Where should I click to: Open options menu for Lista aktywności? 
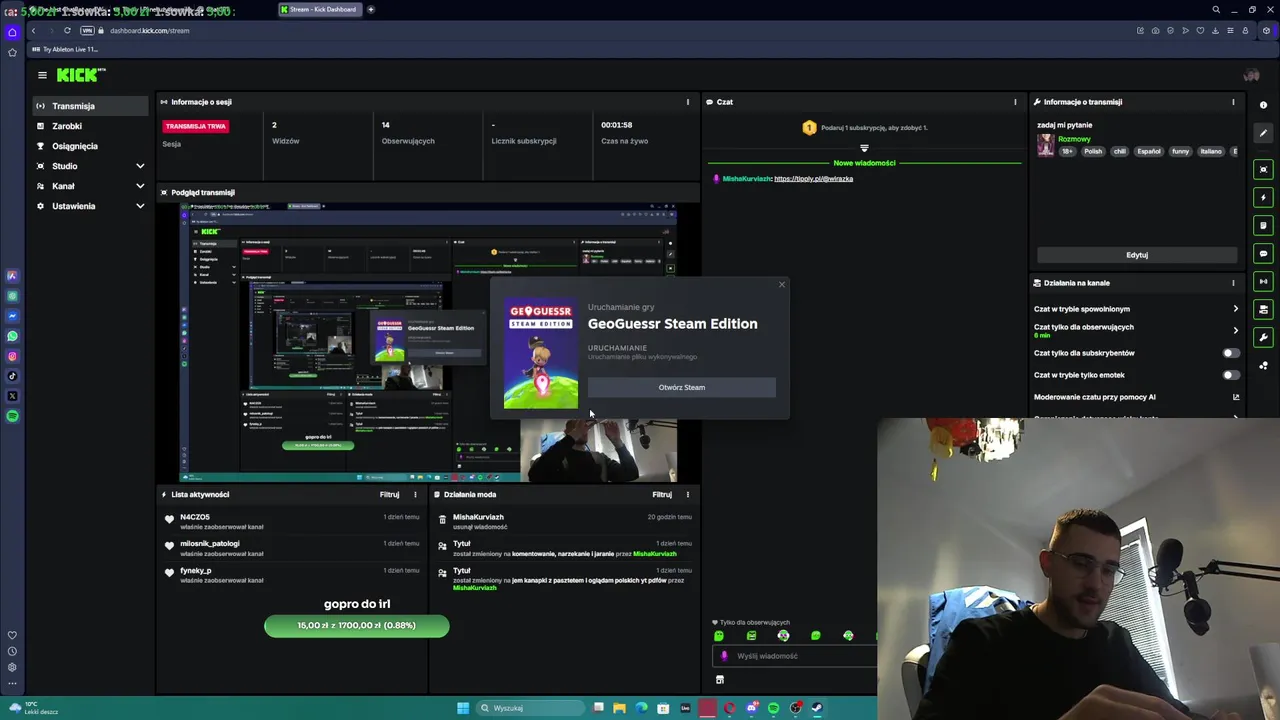[x=415, y=494]
